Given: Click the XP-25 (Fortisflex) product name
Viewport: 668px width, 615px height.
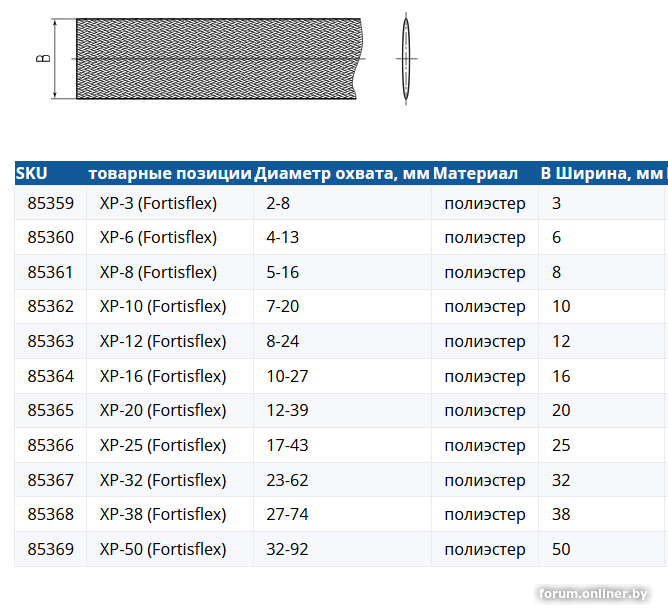Looking at the screenshot, I should click(163, 445).
